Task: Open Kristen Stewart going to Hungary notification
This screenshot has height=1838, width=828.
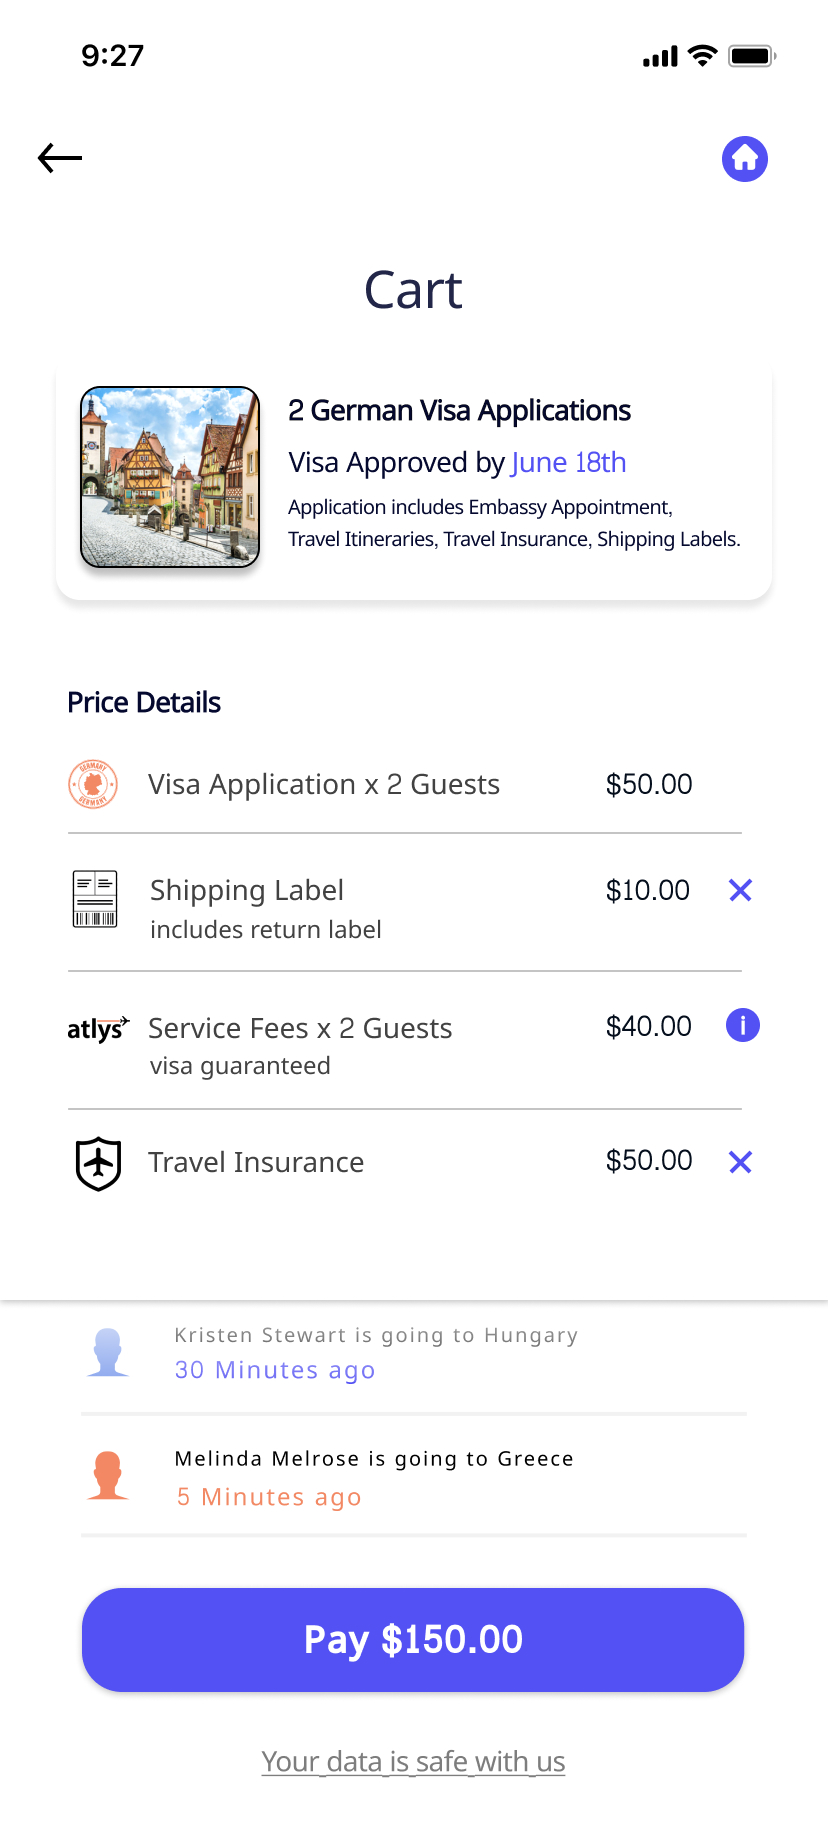Action: 376,1352
